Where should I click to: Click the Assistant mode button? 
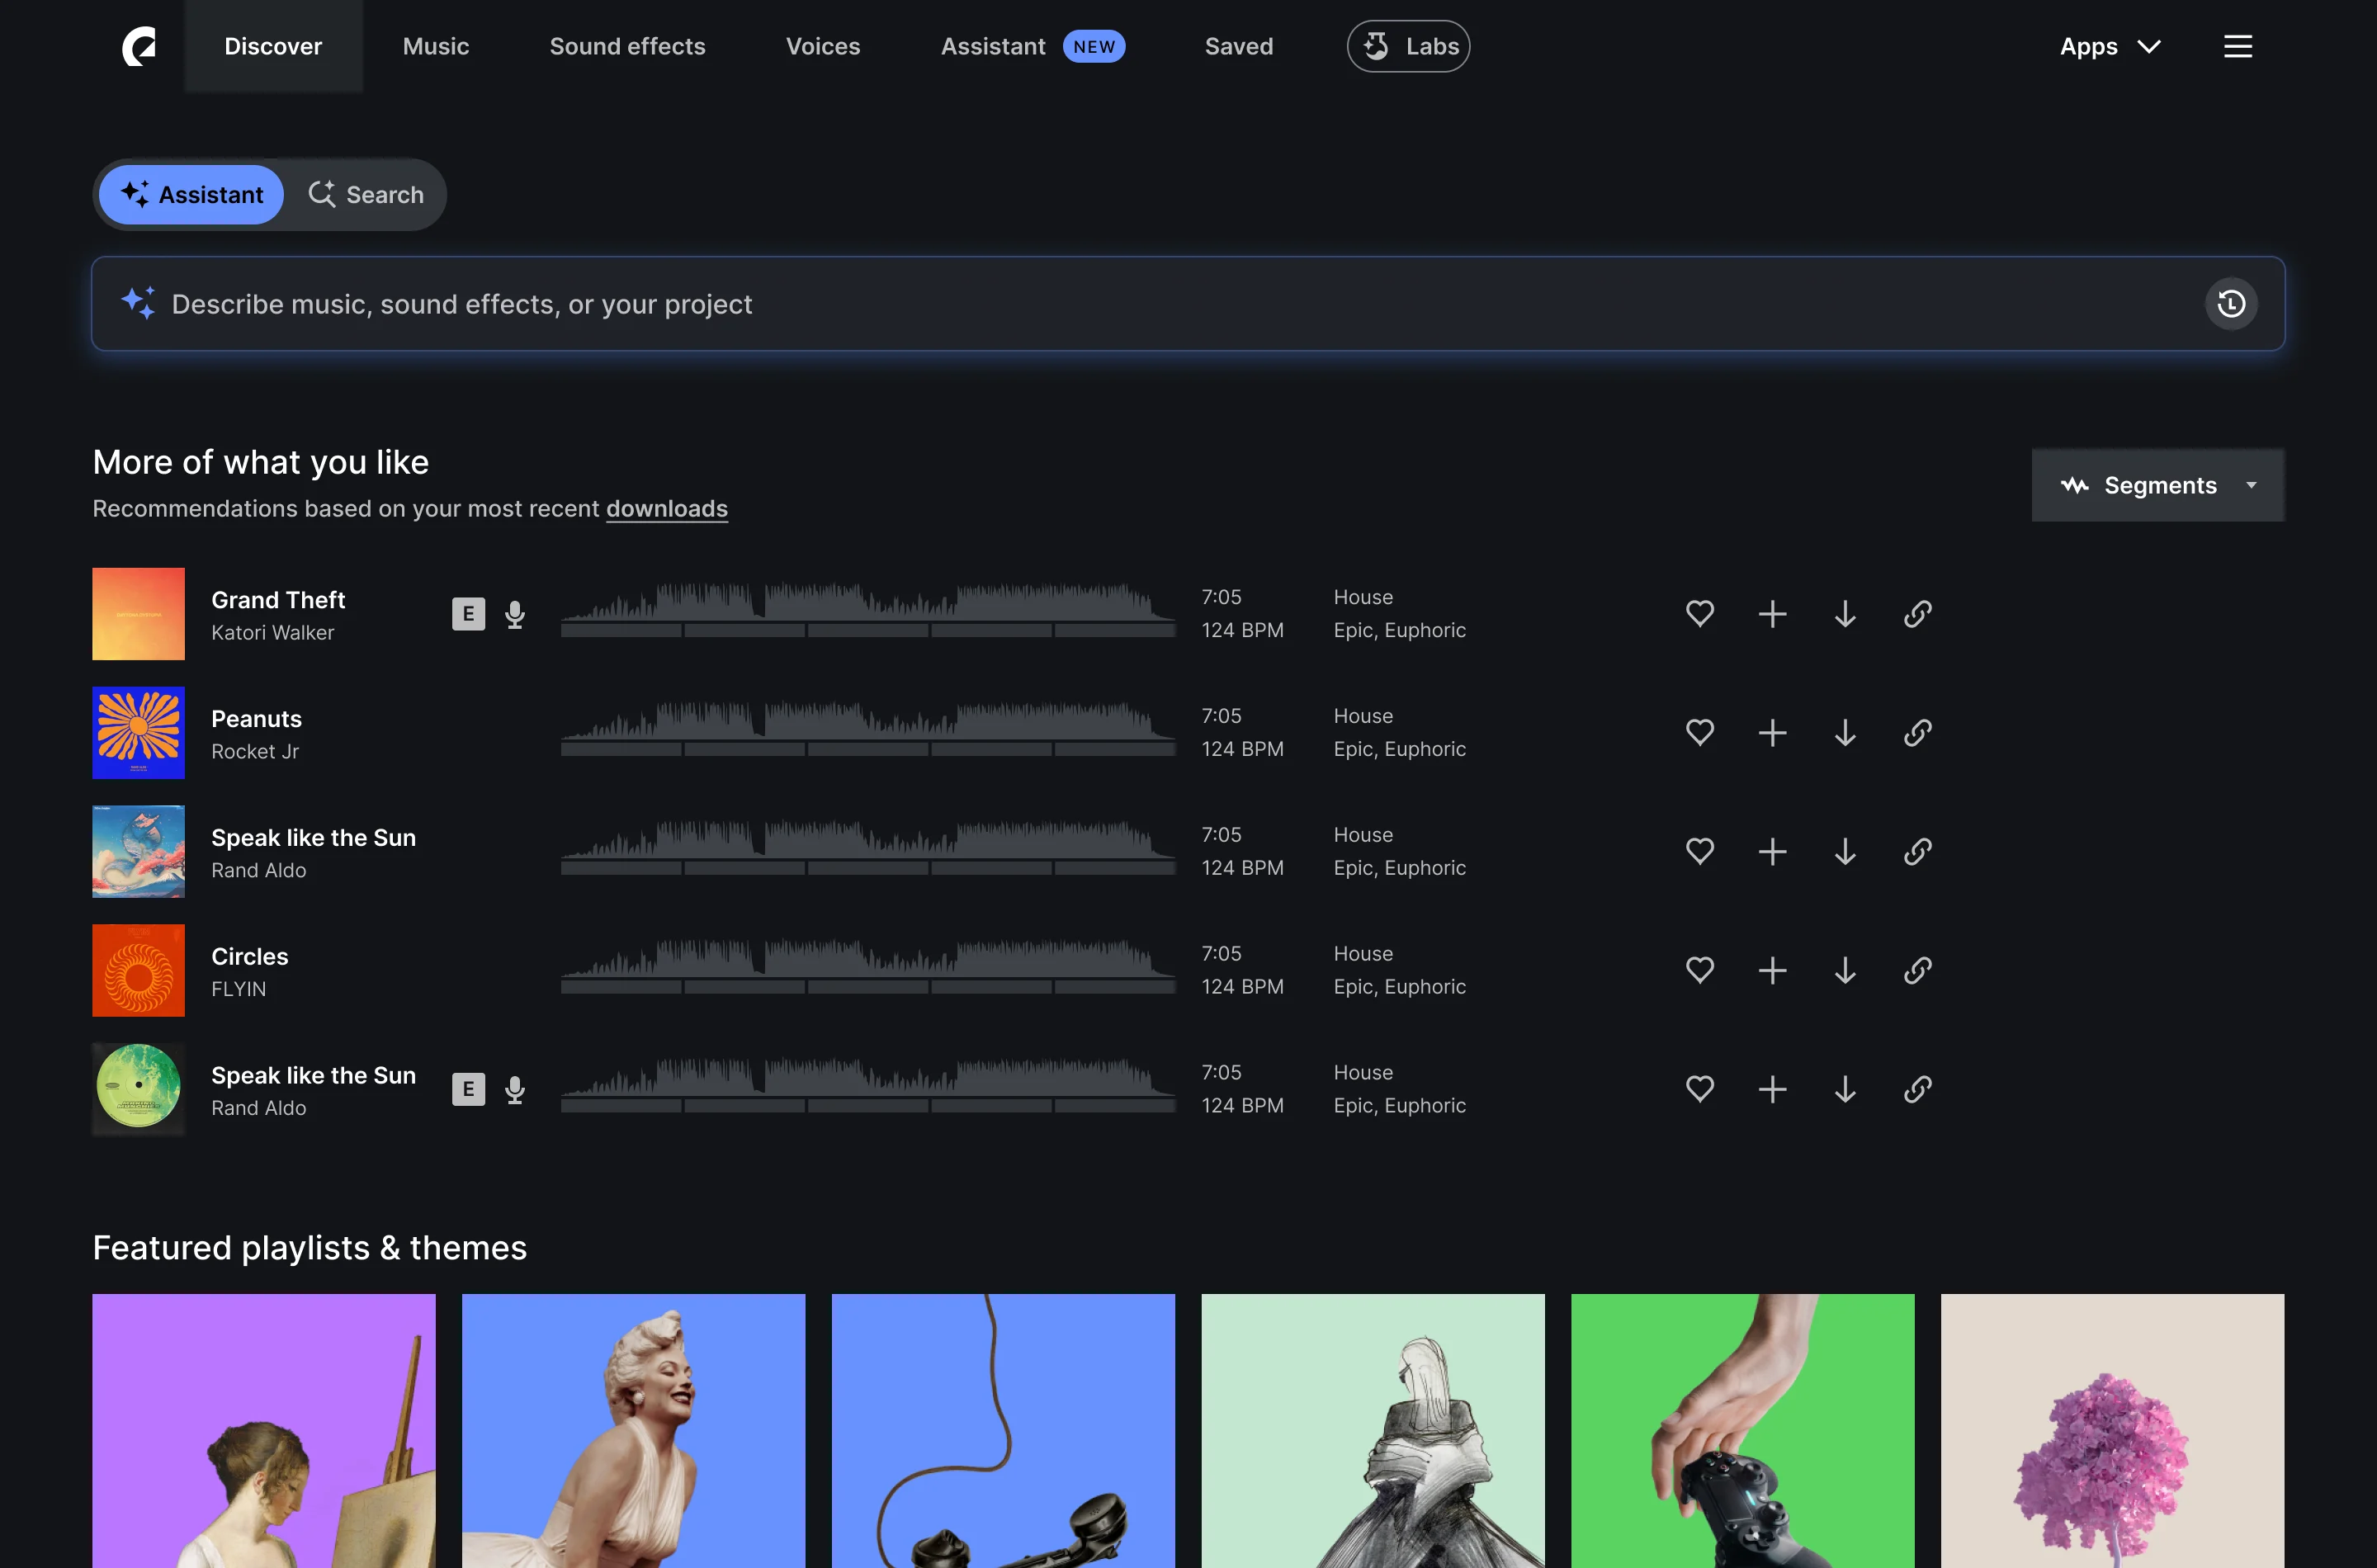tap(192, 195)
